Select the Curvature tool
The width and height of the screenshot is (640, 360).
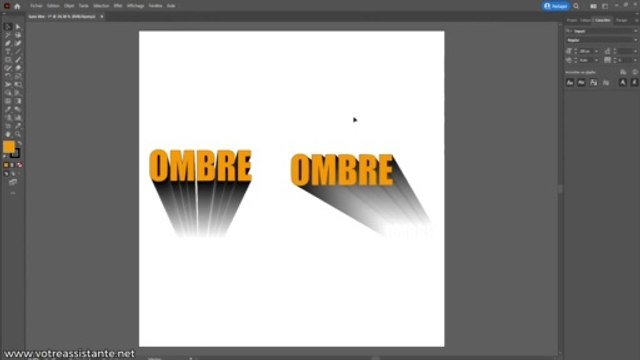[x=18, y=43]
